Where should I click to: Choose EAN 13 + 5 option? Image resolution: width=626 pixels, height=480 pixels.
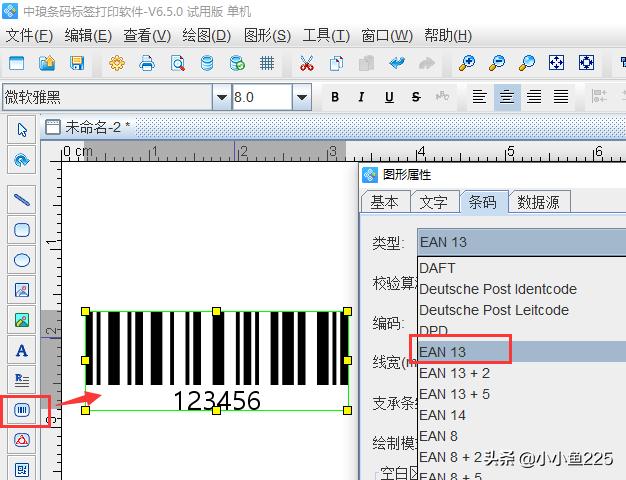tap(521, 394)
